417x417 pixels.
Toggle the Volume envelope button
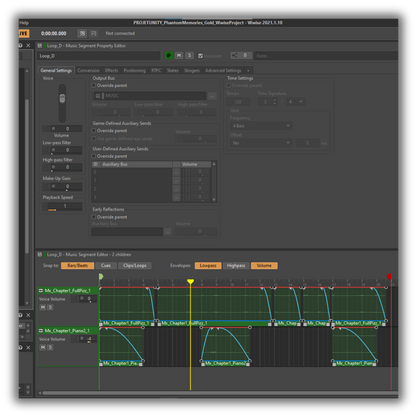click(x=264, y=266)
